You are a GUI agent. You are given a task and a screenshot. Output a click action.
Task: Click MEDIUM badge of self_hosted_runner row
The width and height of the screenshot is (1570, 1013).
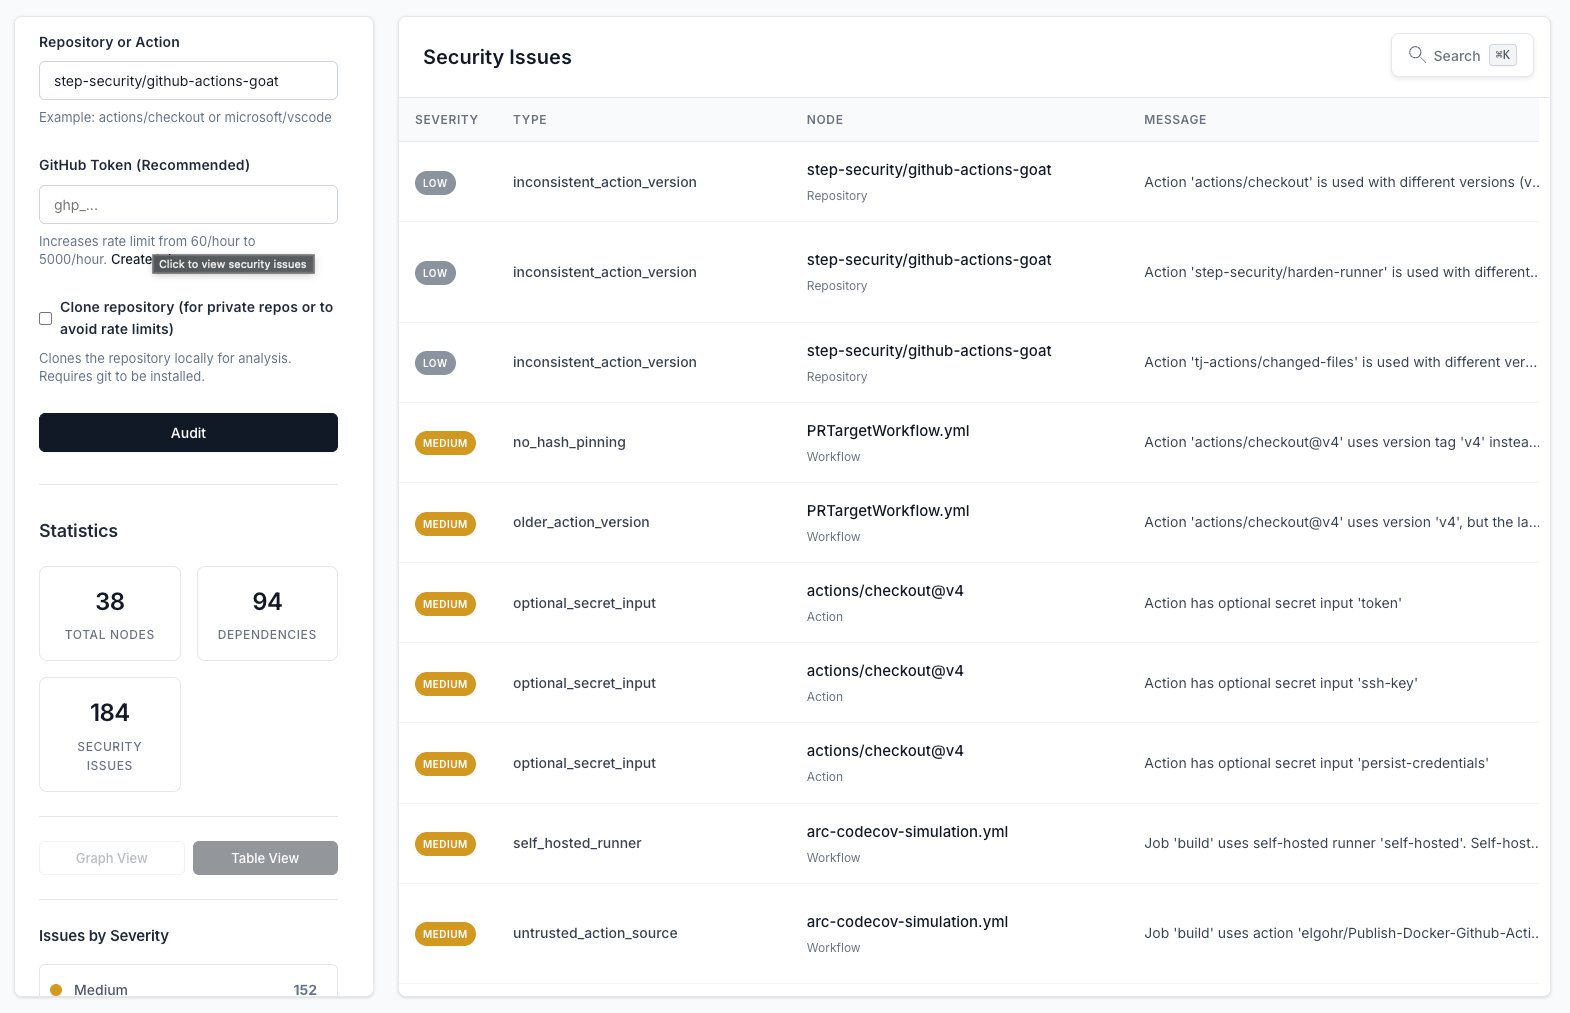pos(445,844)
